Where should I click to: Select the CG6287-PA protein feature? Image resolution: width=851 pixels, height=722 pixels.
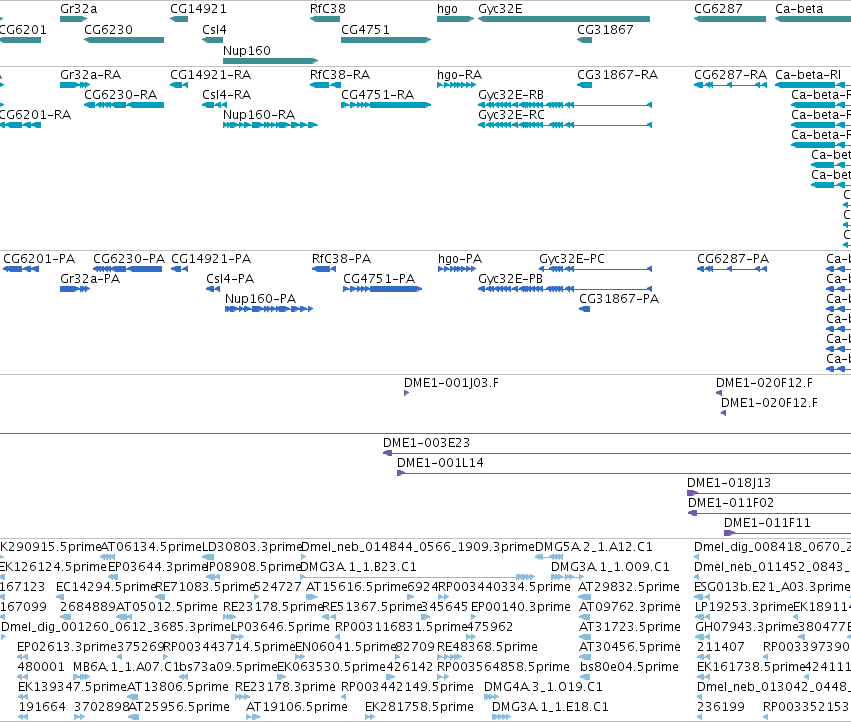pos(732,269)
